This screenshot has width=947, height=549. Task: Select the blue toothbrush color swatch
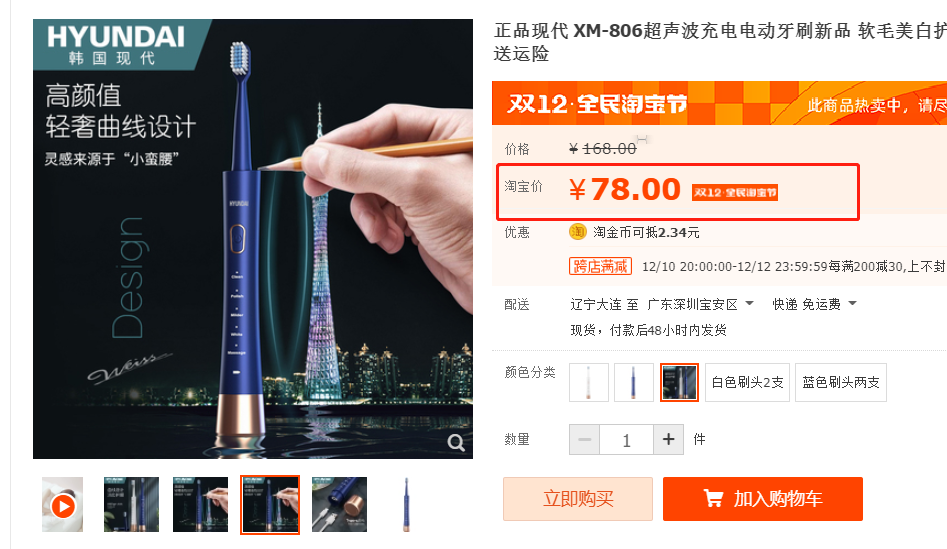click(634, 382)
